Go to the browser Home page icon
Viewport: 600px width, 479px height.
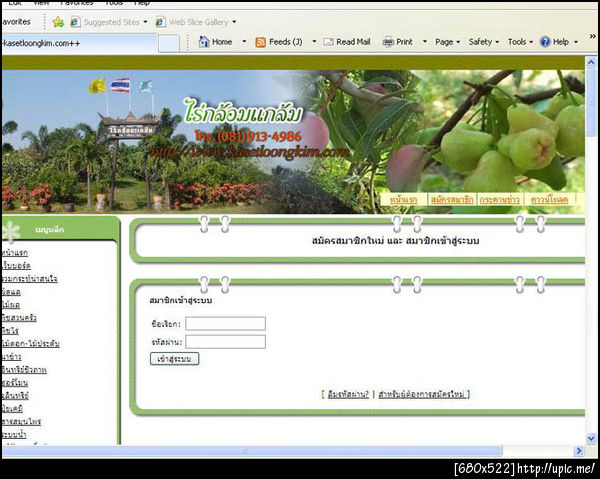tap(204, 41)
